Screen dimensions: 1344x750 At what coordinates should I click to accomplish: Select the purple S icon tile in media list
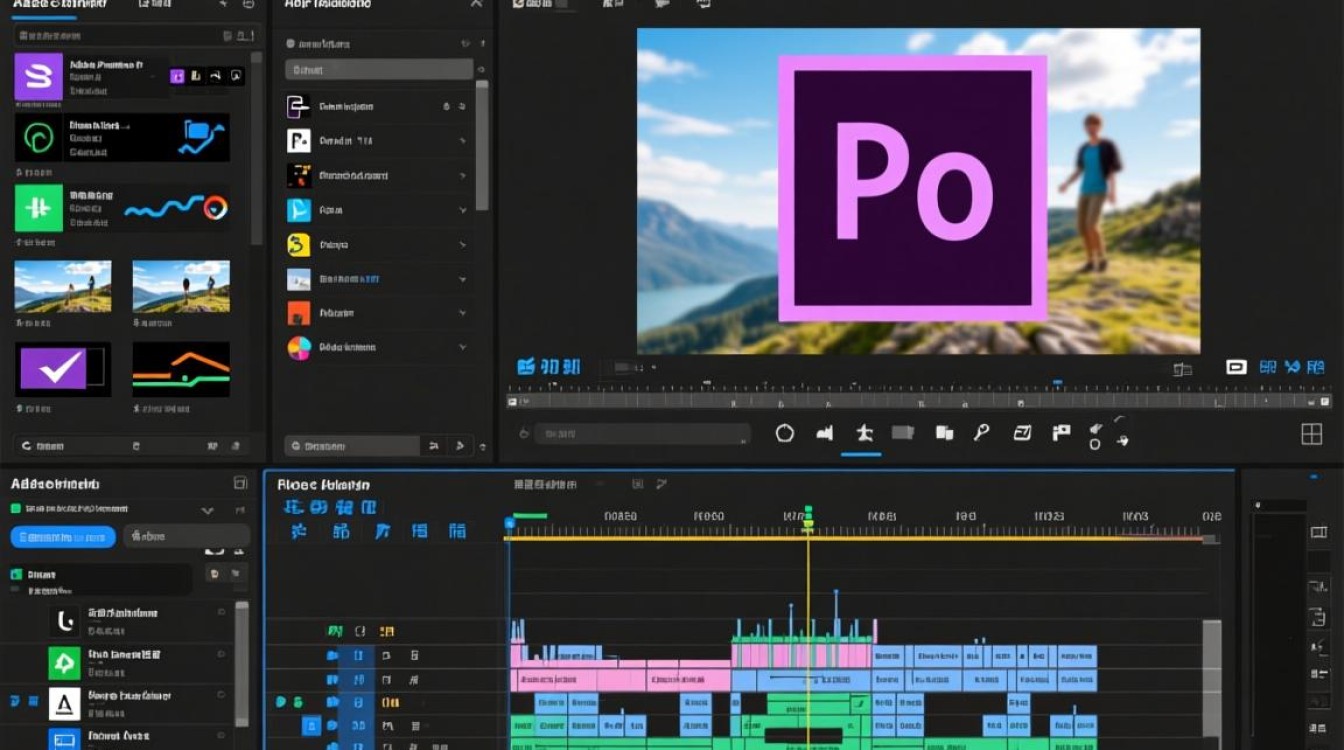(x=39, y=76)
